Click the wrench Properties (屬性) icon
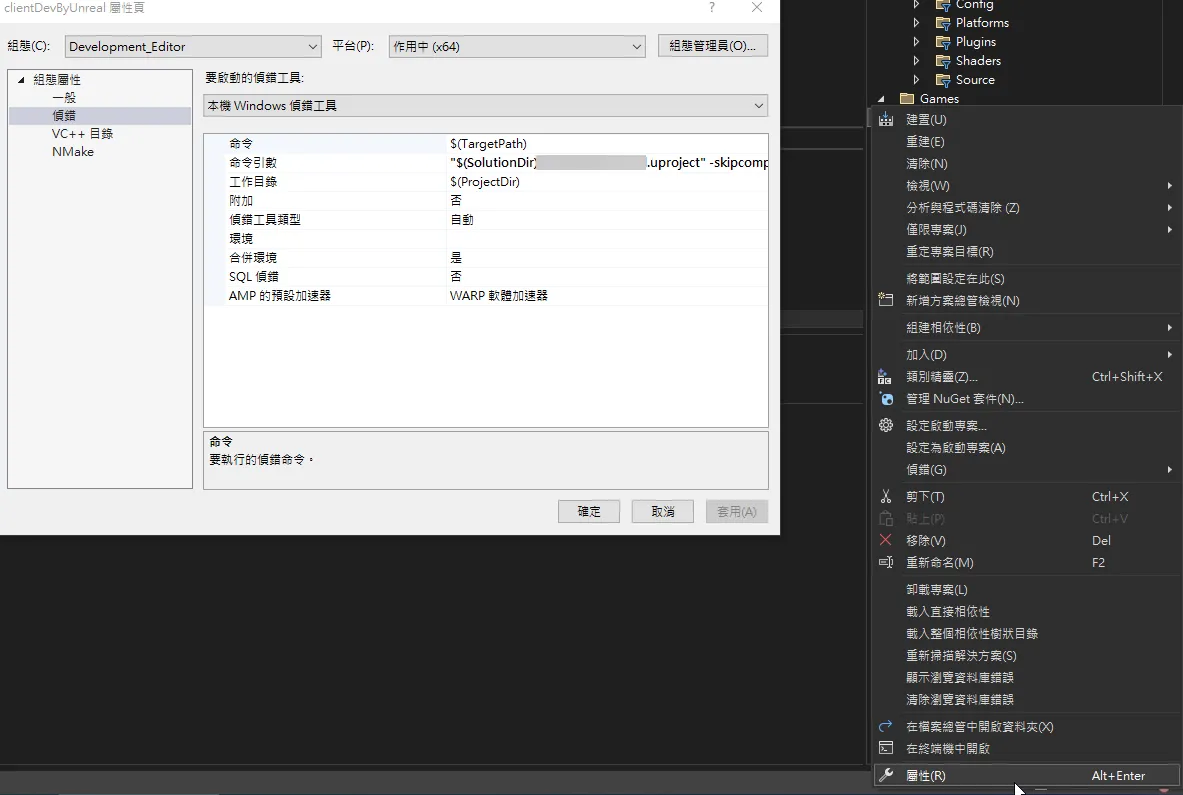Image resolution: width=1183 pixels, height=795 pixels. click(x=885, y=776)
